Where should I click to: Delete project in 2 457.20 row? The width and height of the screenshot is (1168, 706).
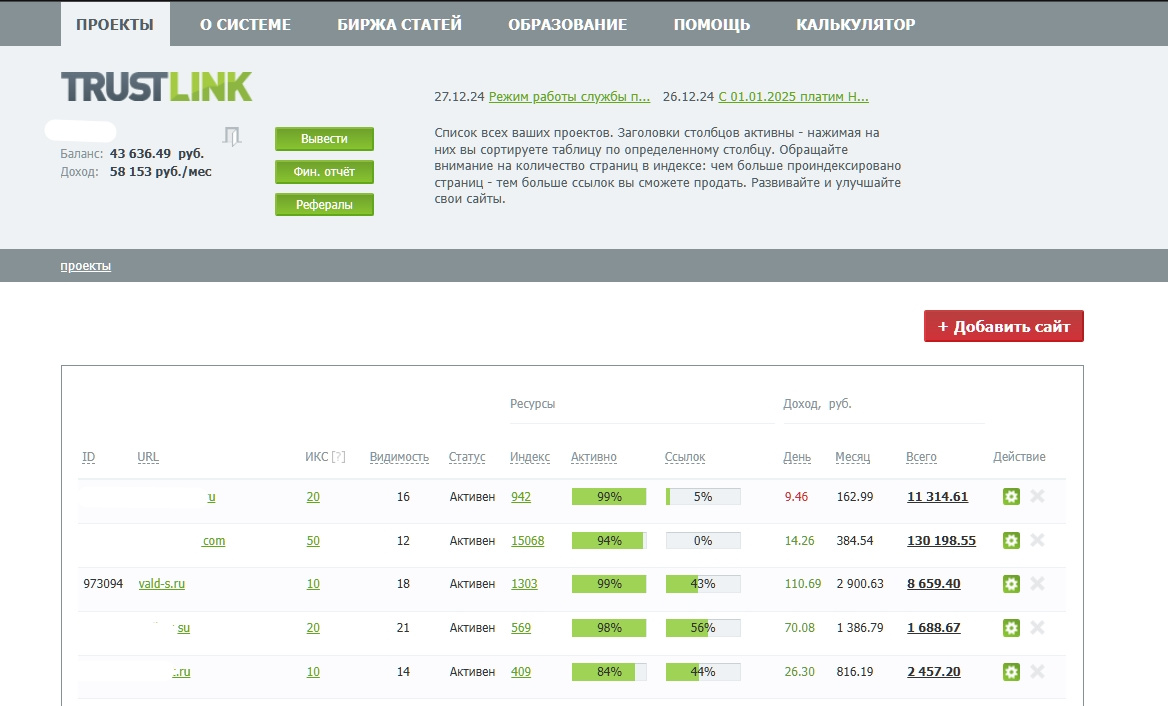click(1037, 671)
